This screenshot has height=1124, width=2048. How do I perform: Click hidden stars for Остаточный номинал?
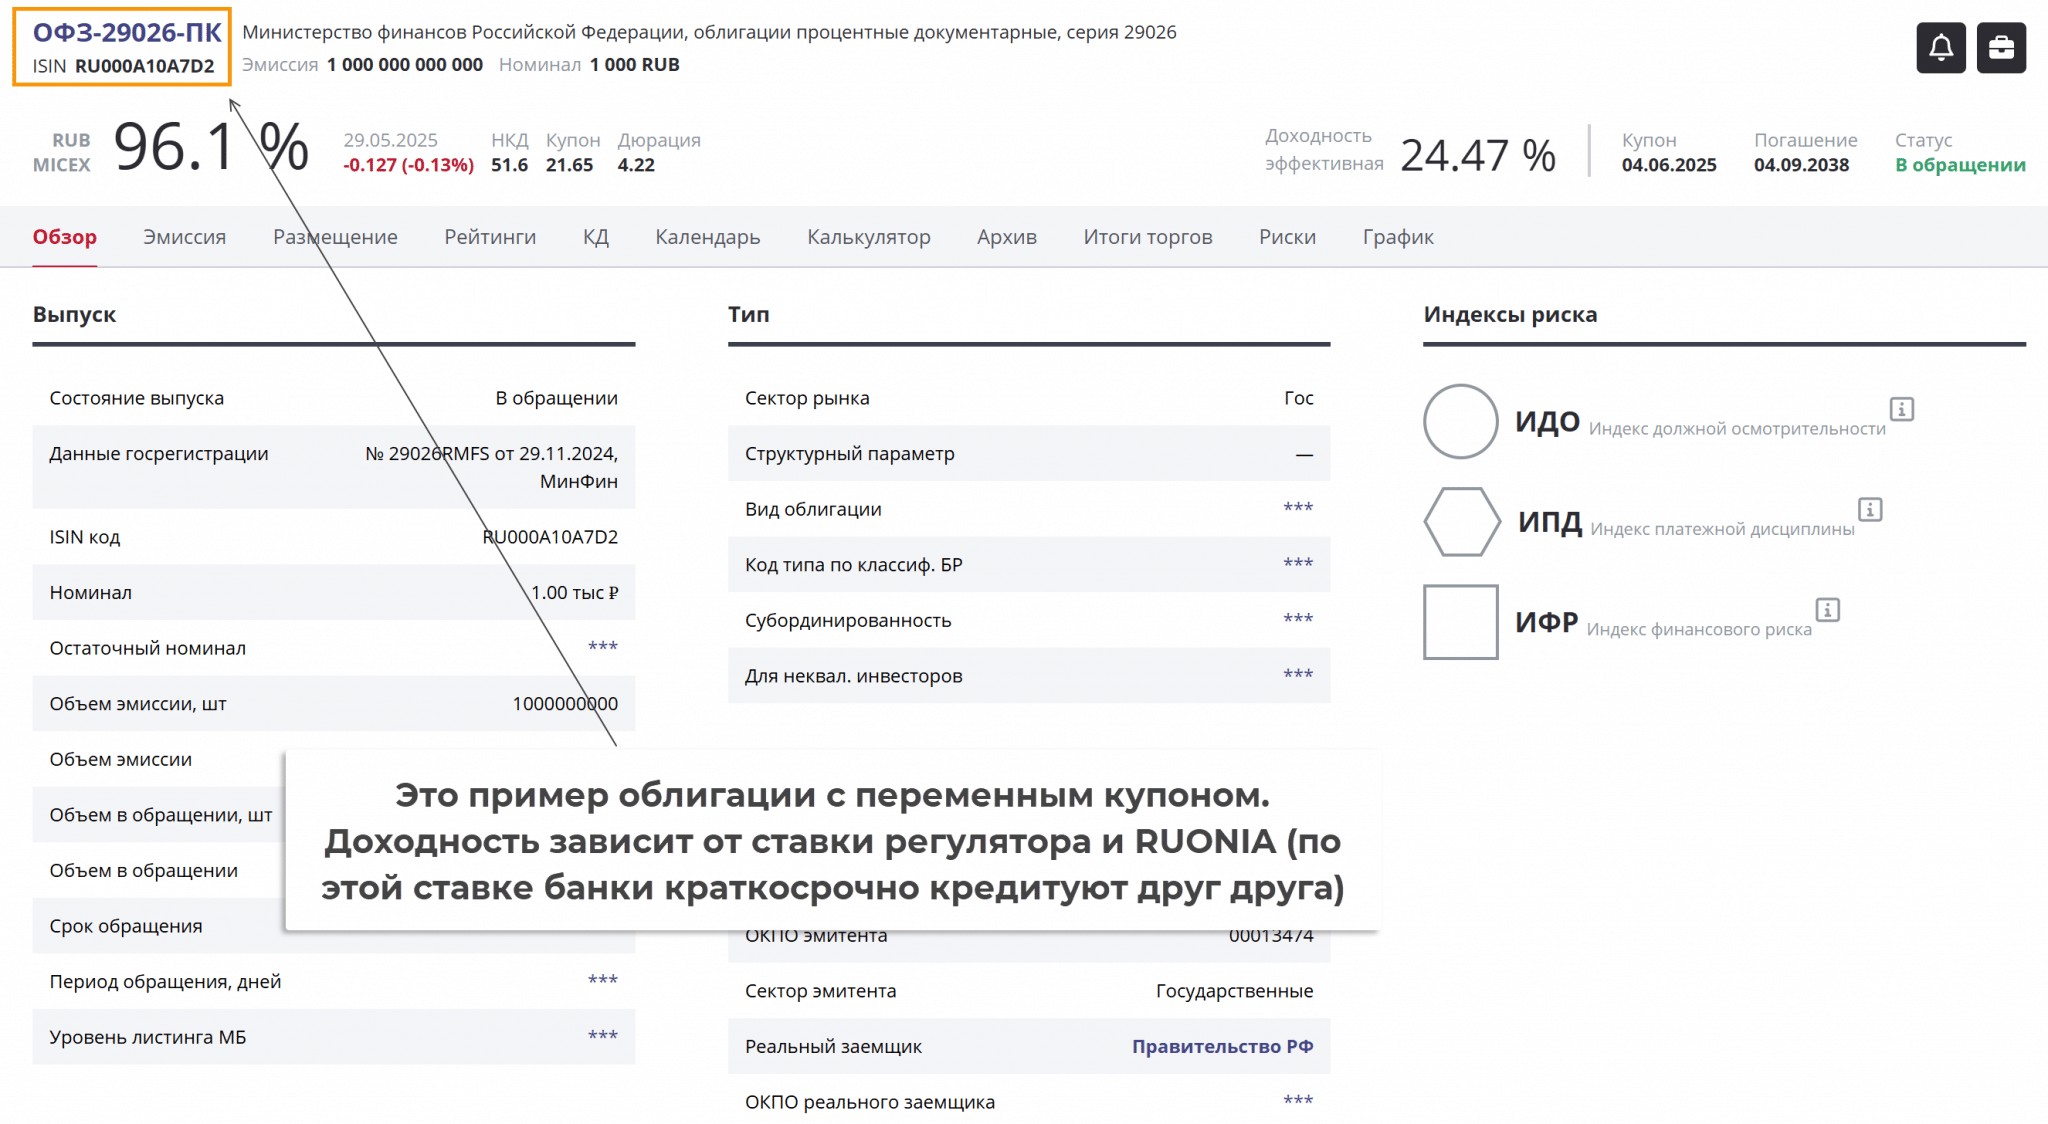coord(602,647)
